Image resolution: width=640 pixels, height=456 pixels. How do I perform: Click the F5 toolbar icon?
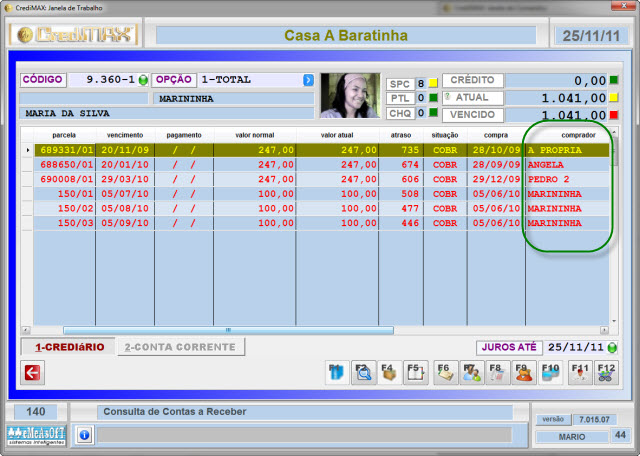(x=417, y=373)
